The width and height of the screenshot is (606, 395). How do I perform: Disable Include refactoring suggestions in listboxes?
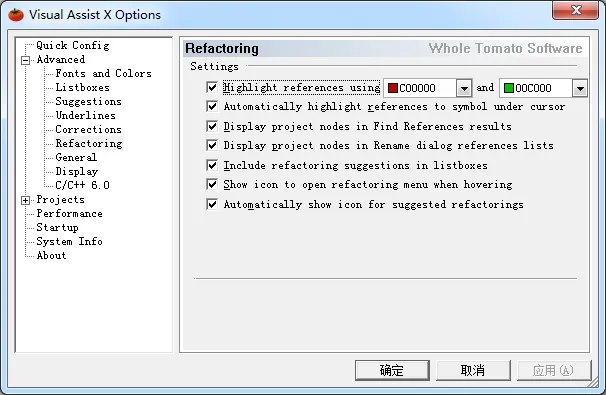click(212, 165)
